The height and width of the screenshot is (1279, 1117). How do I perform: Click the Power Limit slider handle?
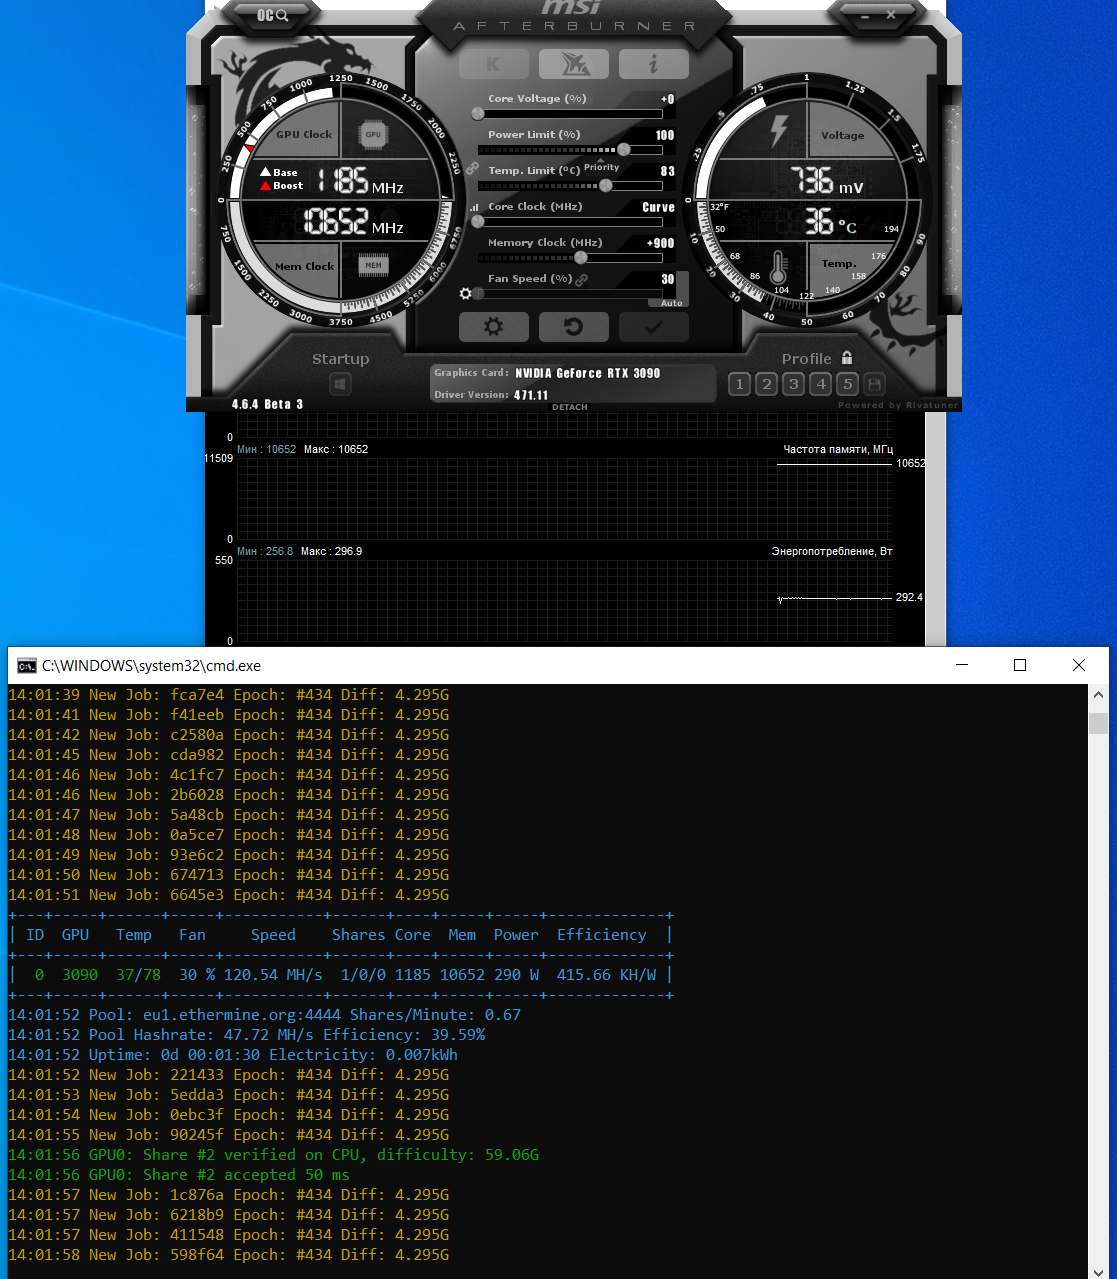pyautogui.click(x=624, y=149)
